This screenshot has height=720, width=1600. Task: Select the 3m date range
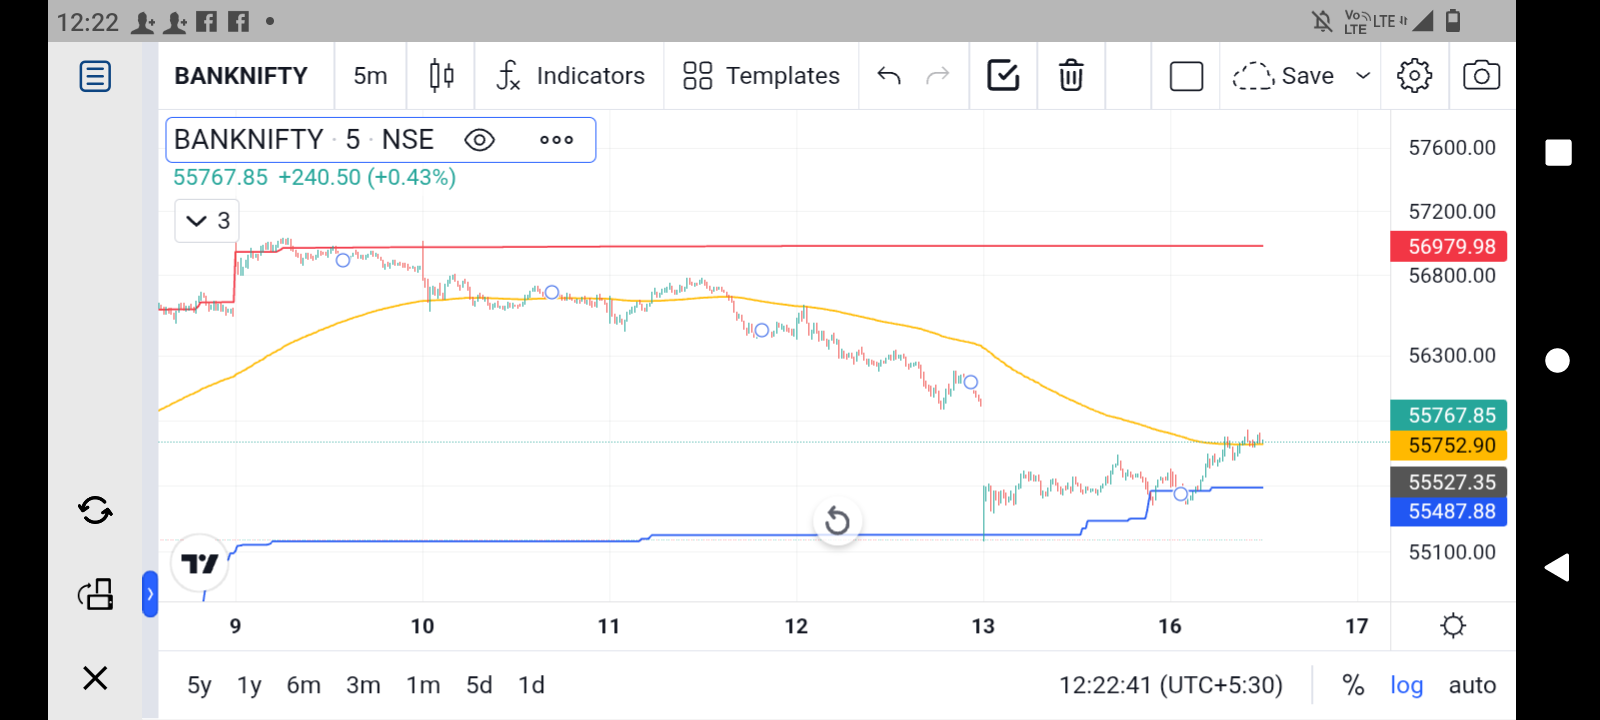[363, 685]
